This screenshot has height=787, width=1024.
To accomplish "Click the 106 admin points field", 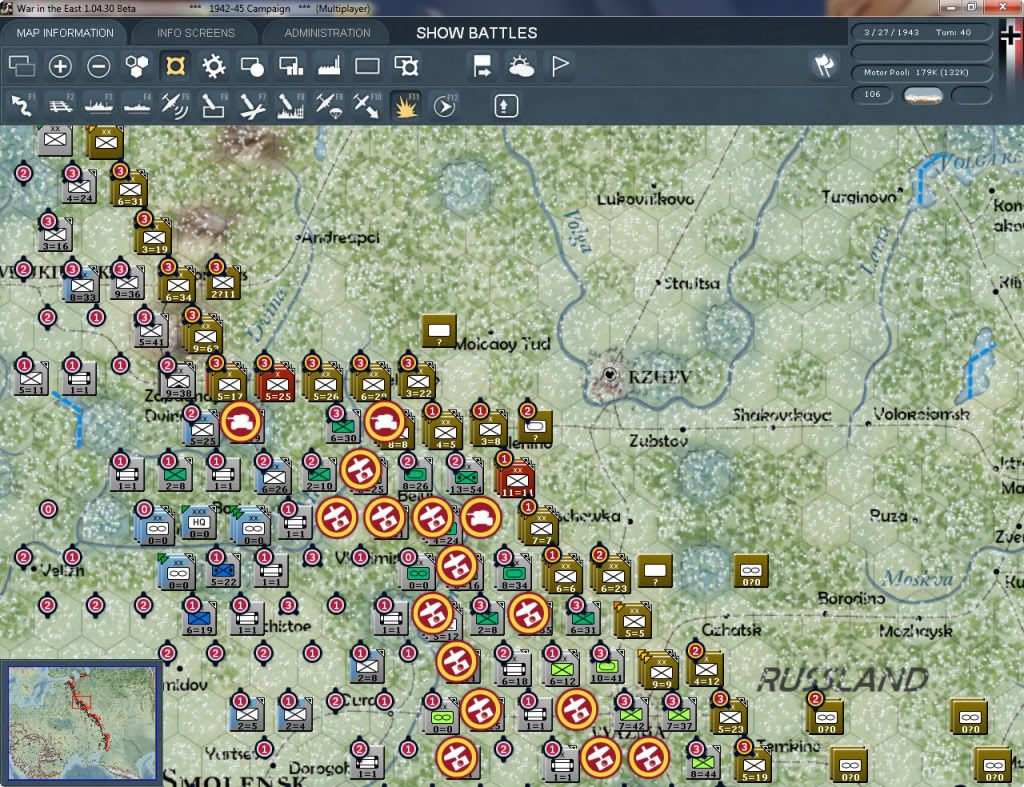I will [872, 95].
